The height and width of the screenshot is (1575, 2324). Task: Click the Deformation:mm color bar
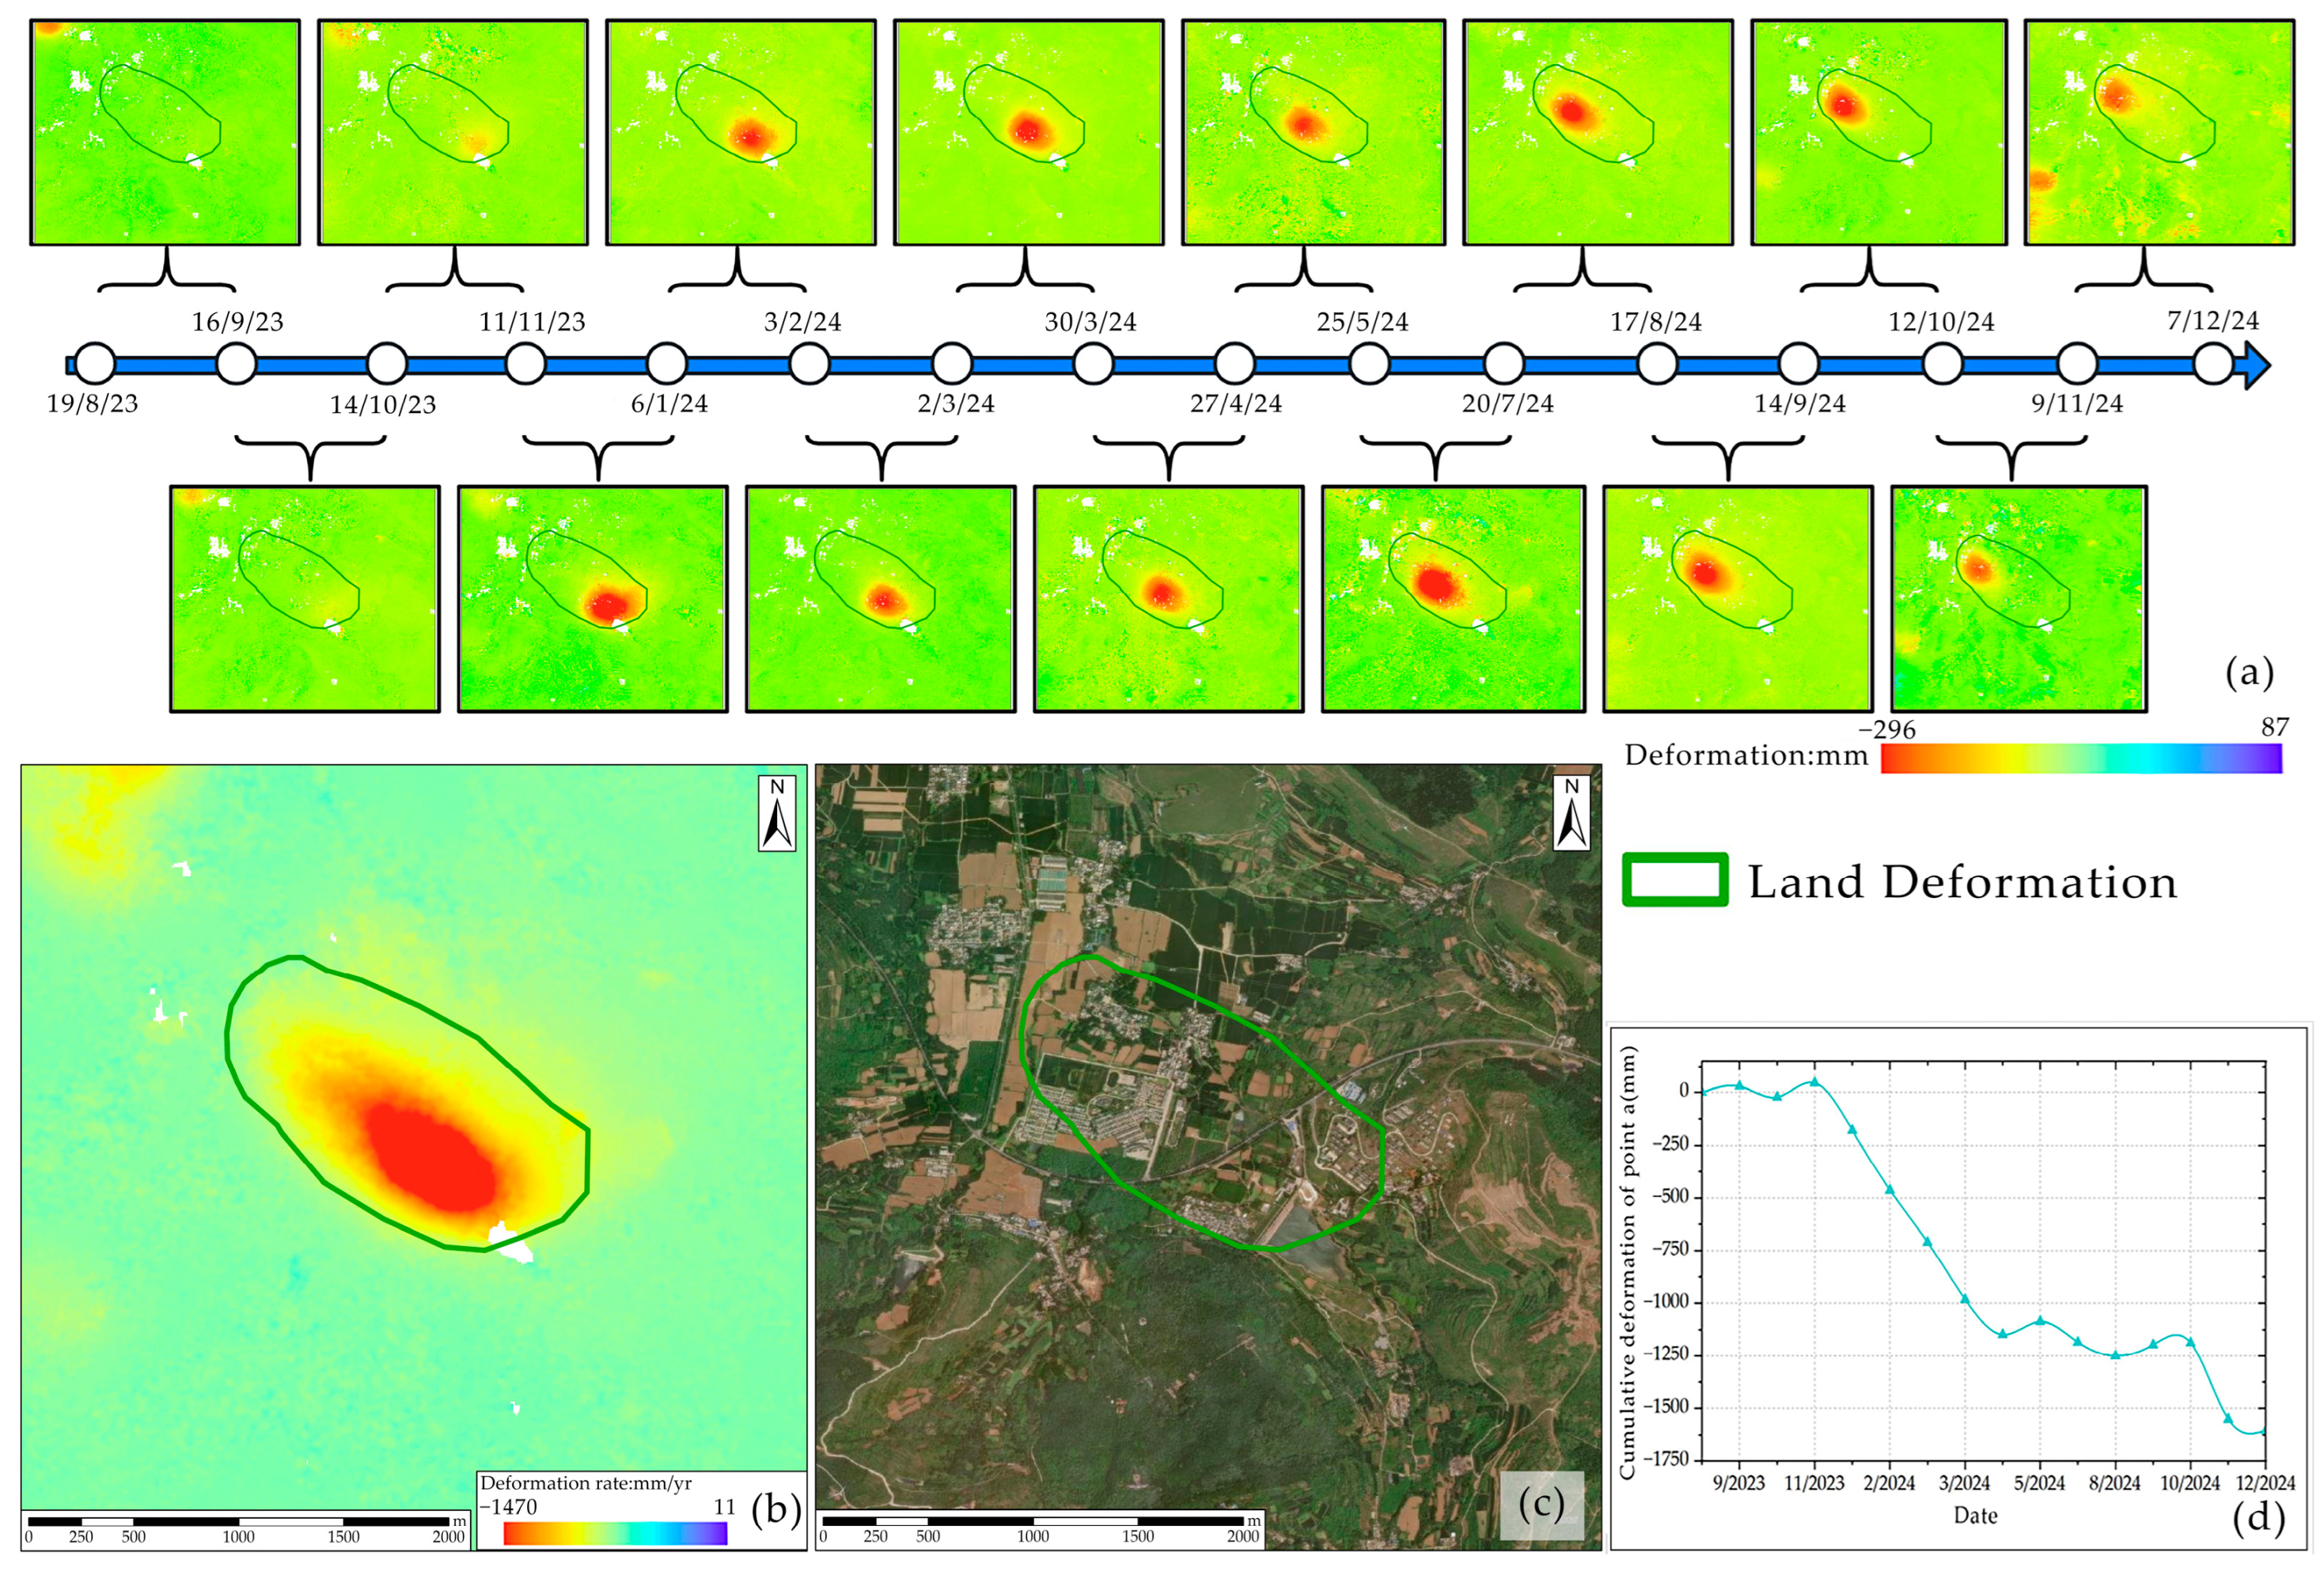[x=2080, y=758]
